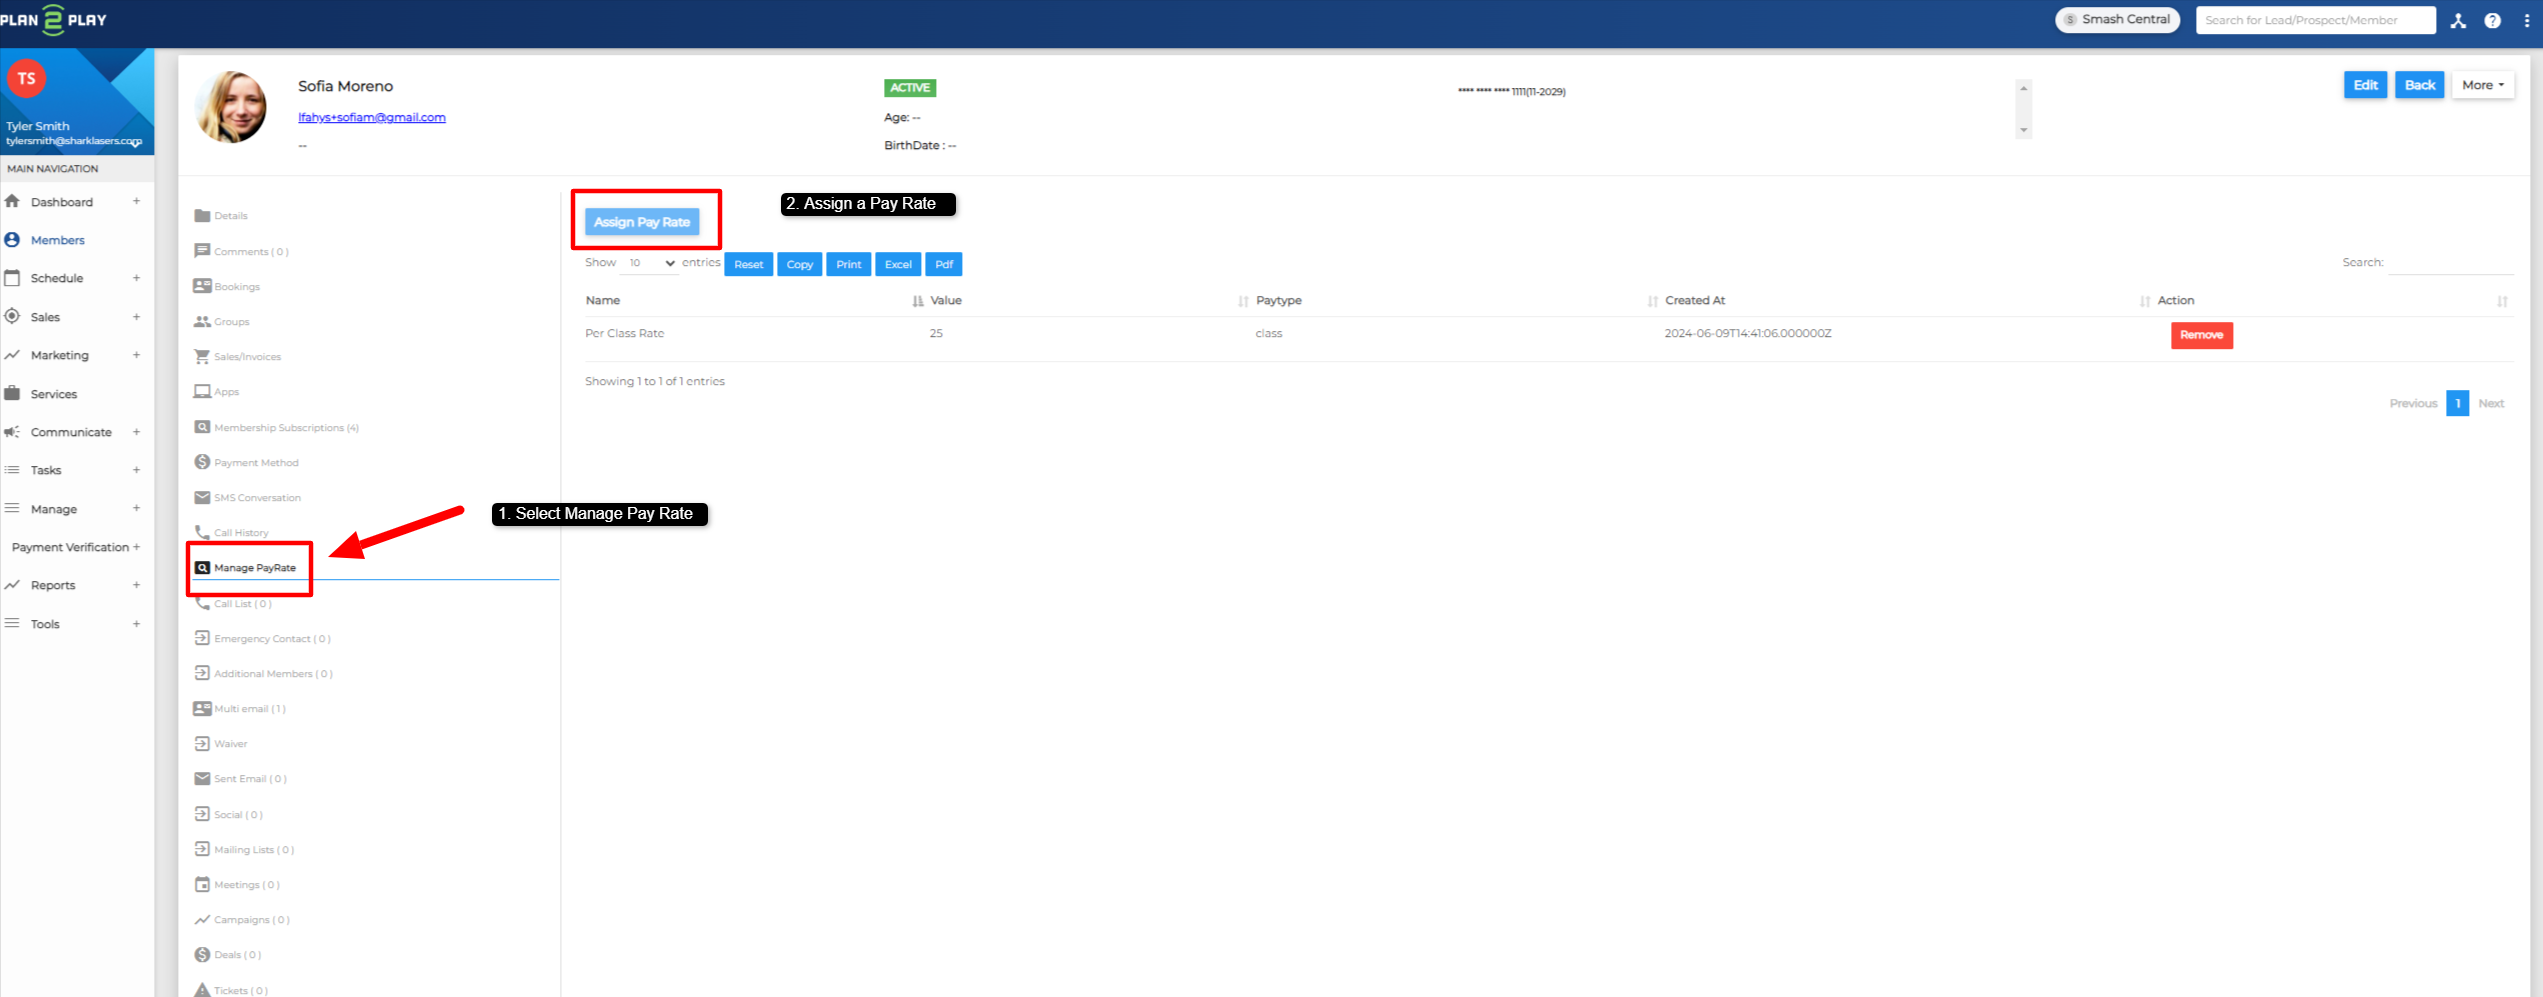
Task: Expand the Marketing menu plus sign
Action: tap(136, 355)
